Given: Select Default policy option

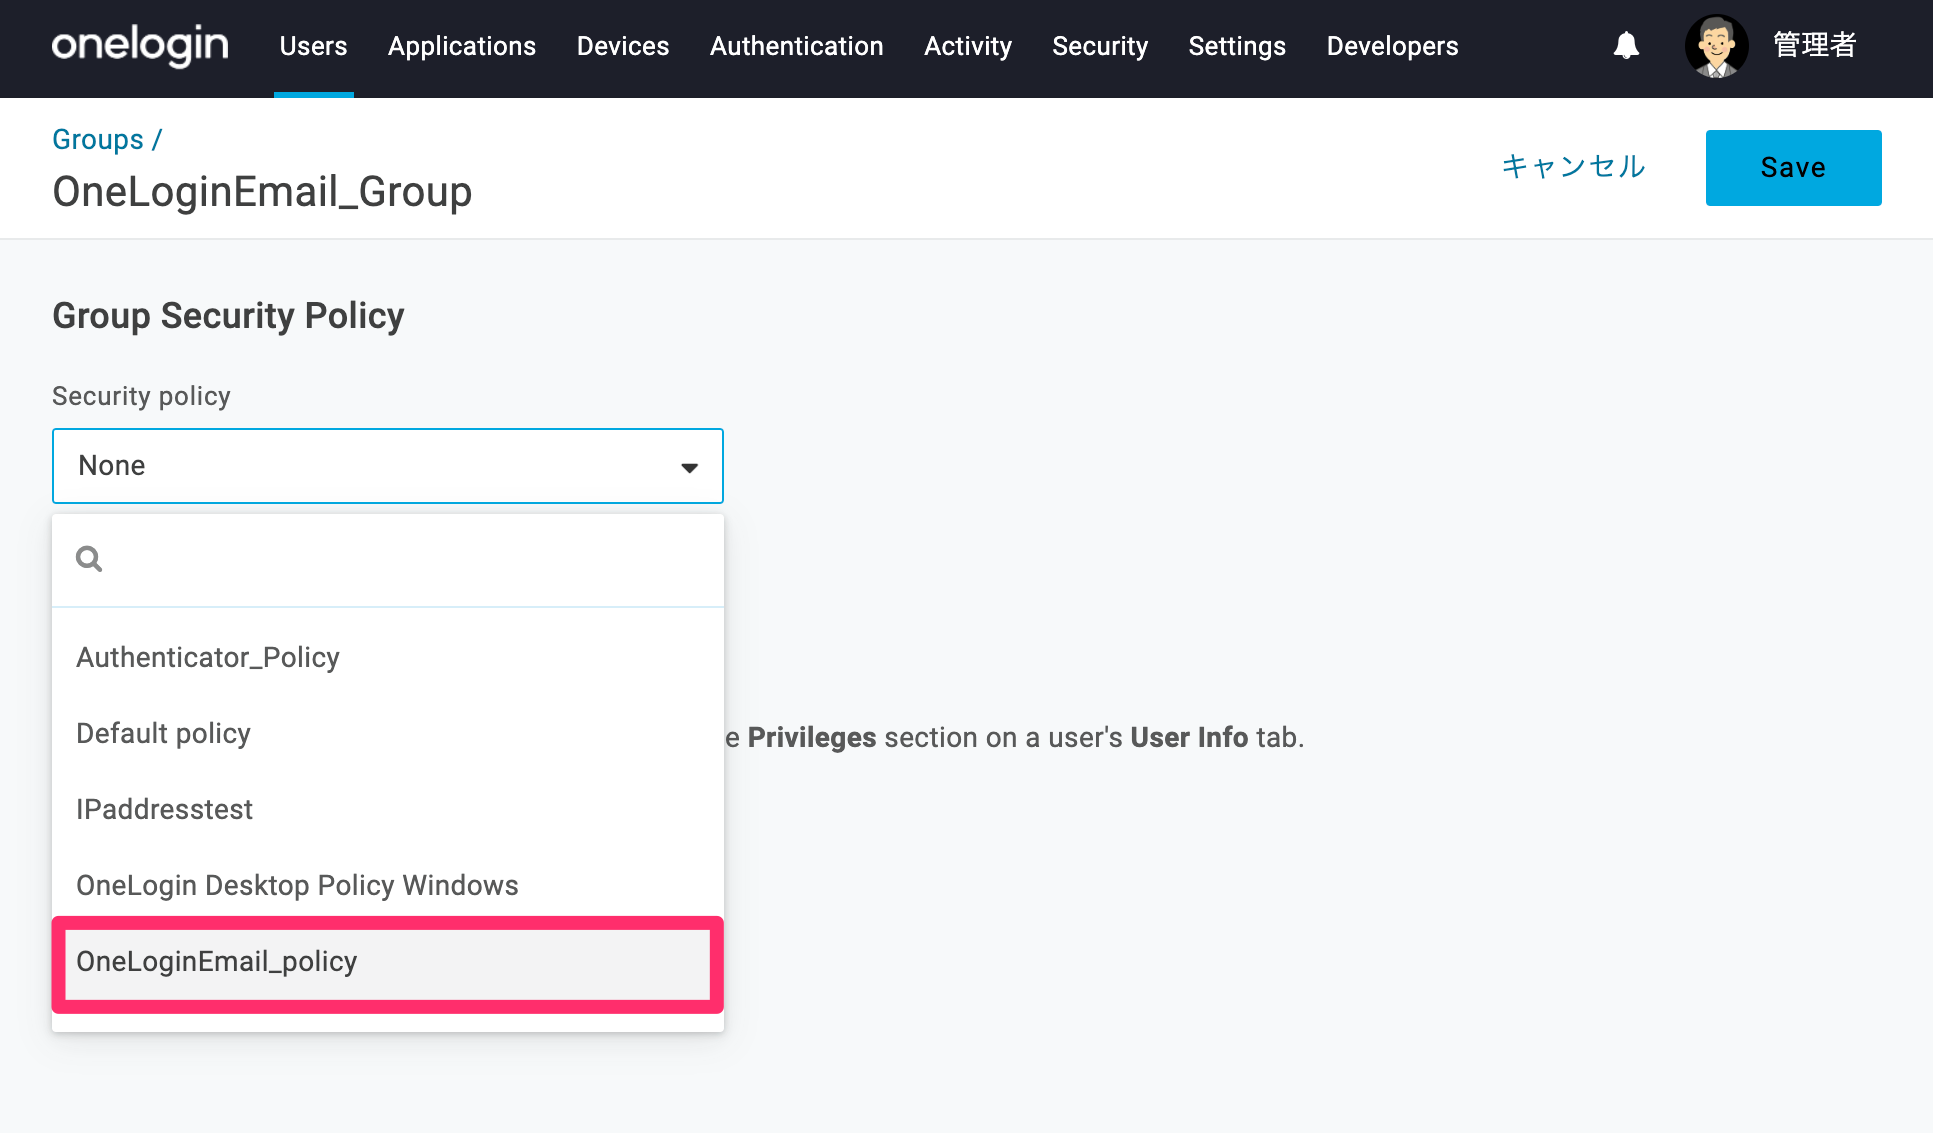Looking at the screenshot, I should [388, 733].
